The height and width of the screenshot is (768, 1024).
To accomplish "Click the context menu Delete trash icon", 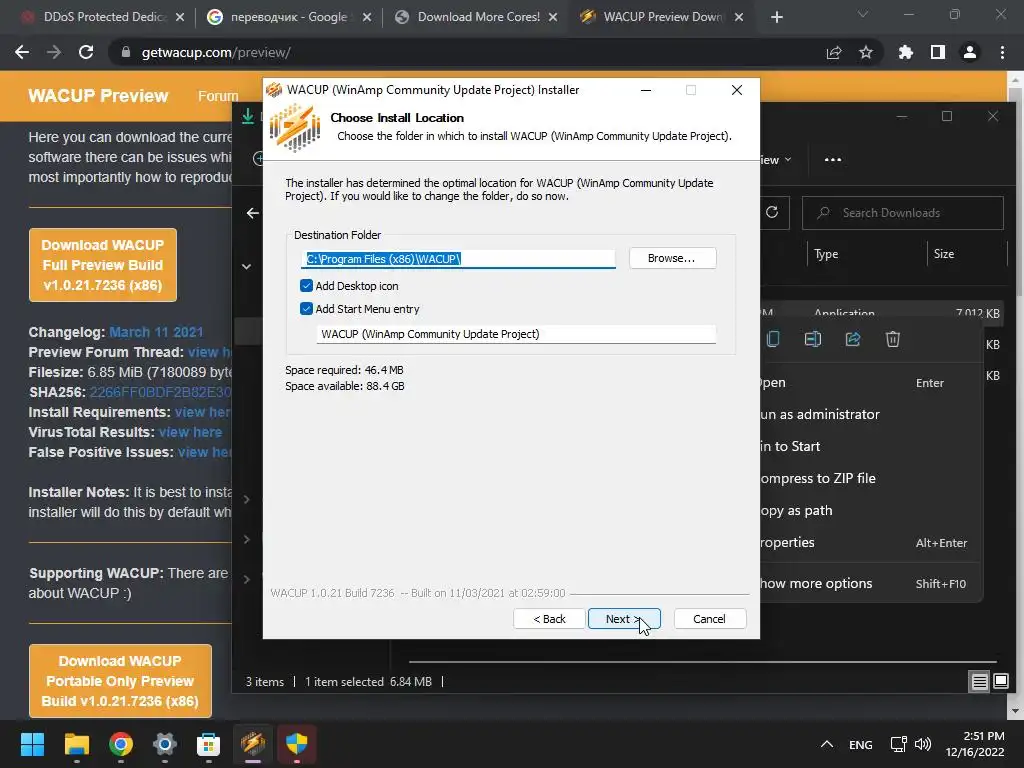I will 893,339.
